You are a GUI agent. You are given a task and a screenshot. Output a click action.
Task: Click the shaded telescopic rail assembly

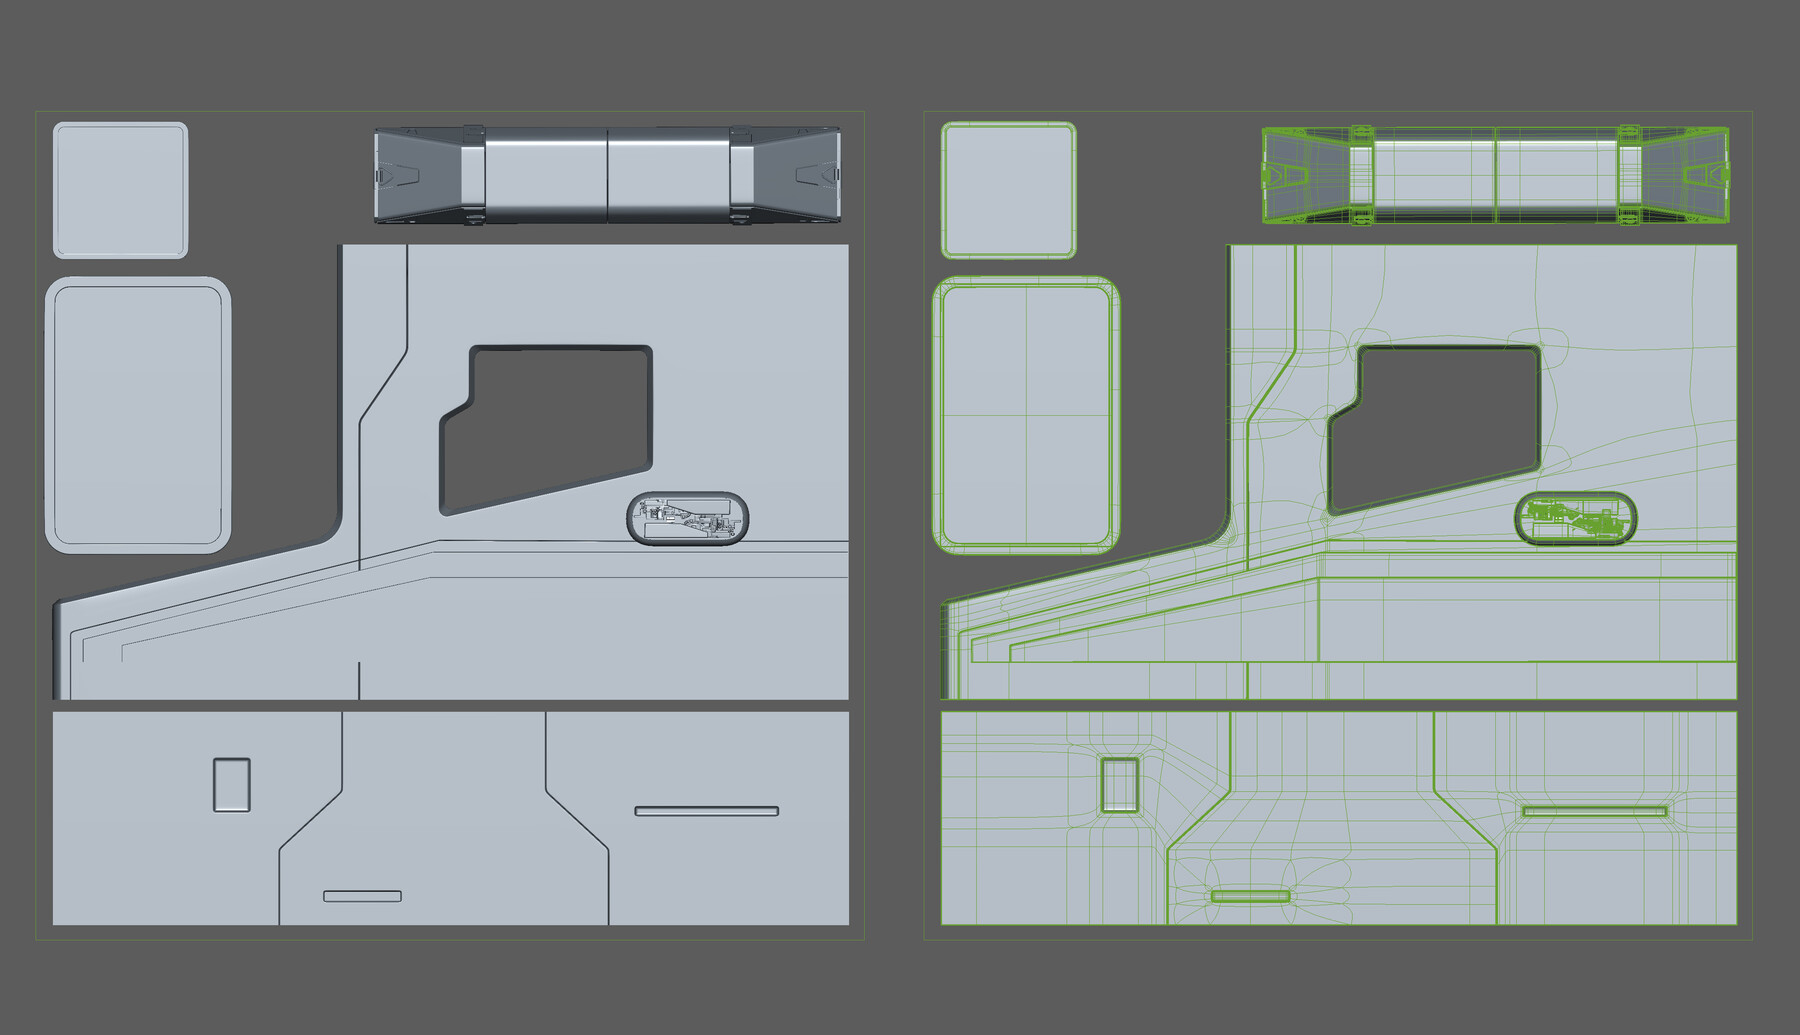(x=603, y=173)
